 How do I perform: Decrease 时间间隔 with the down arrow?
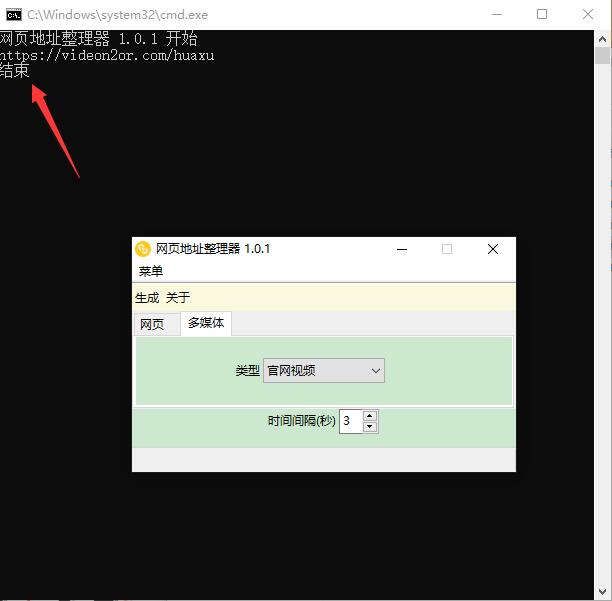[370, 427]
